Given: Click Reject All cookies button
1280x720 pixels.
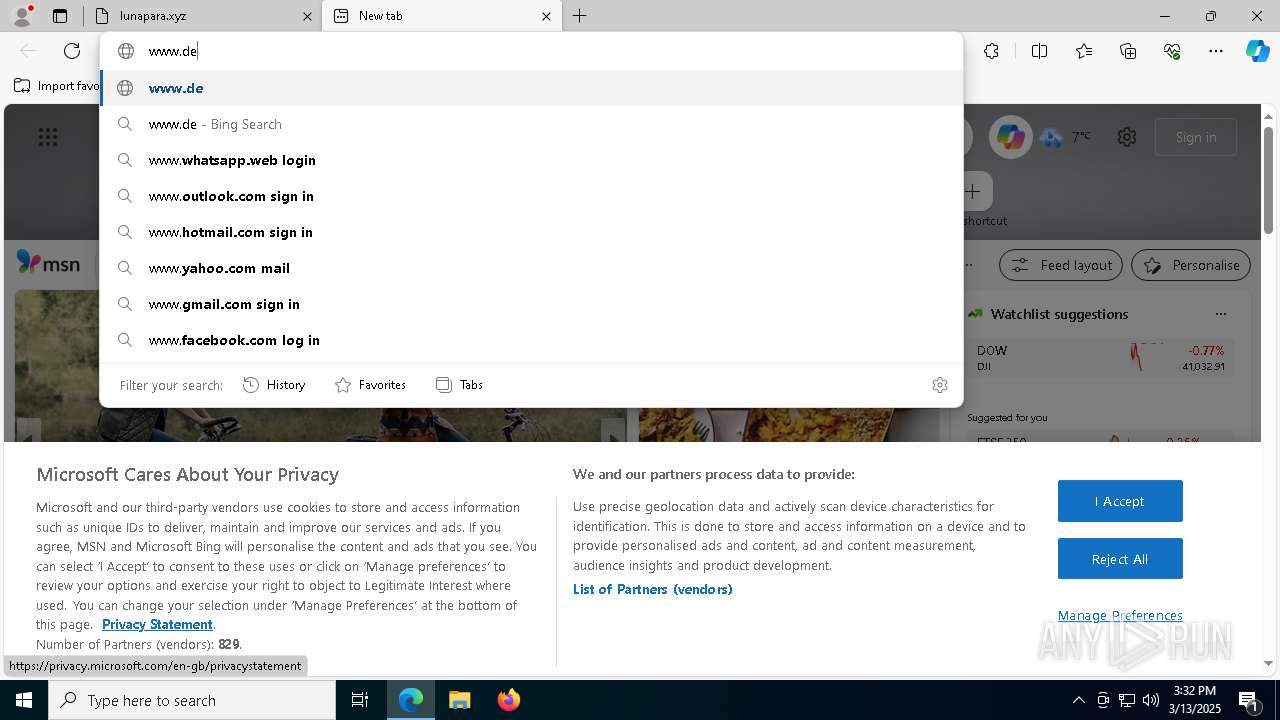Looking at the screenshot, I should (1120, 559).
